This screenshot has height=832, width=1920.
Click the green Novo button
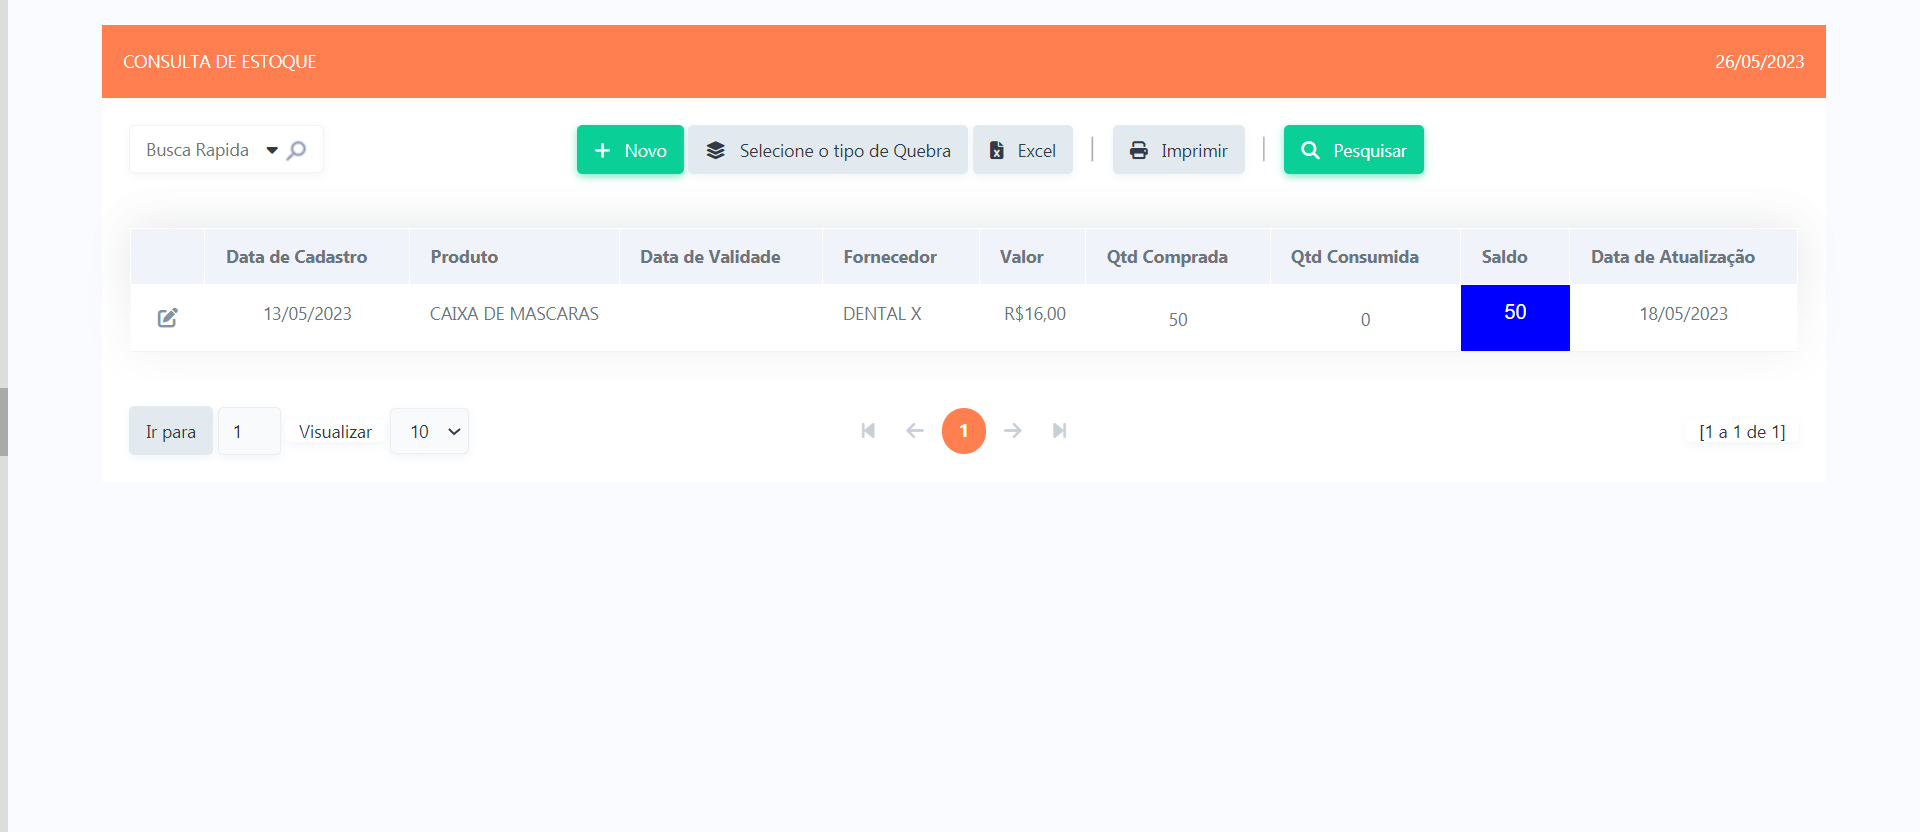(630, 150)
